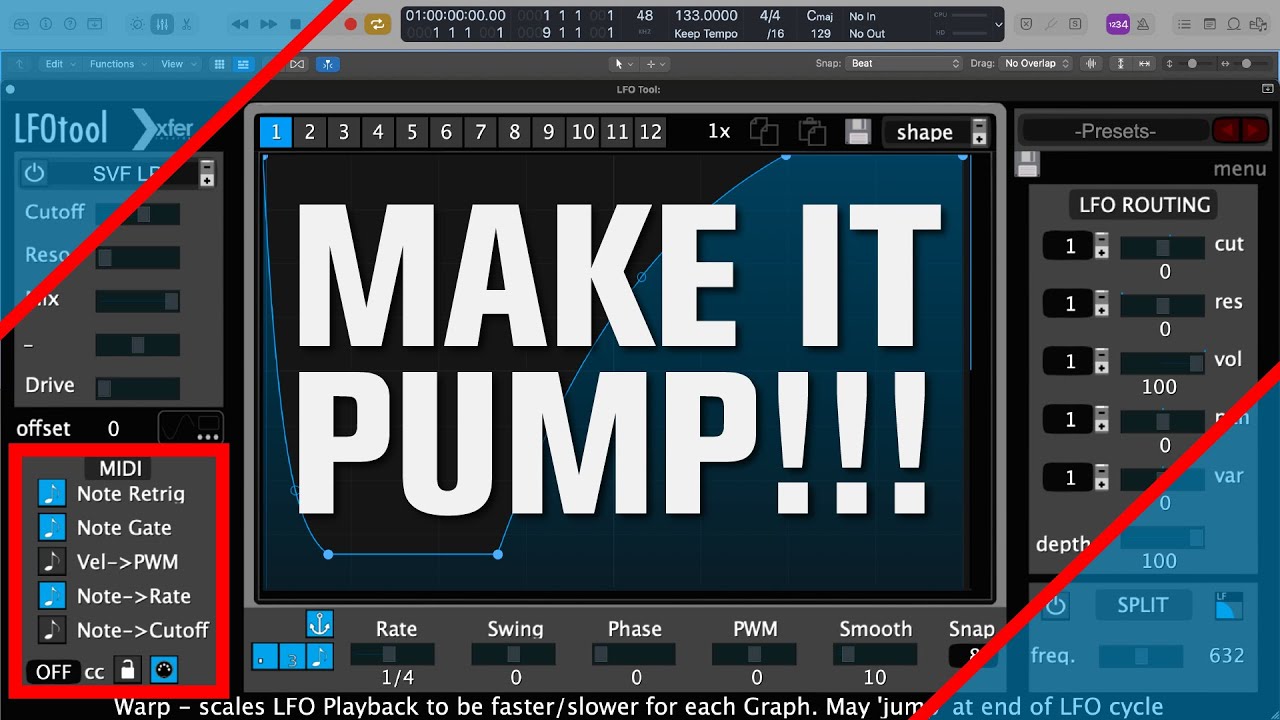
Task: Open the View menu in Logic
Action: (x=178, y=64)
